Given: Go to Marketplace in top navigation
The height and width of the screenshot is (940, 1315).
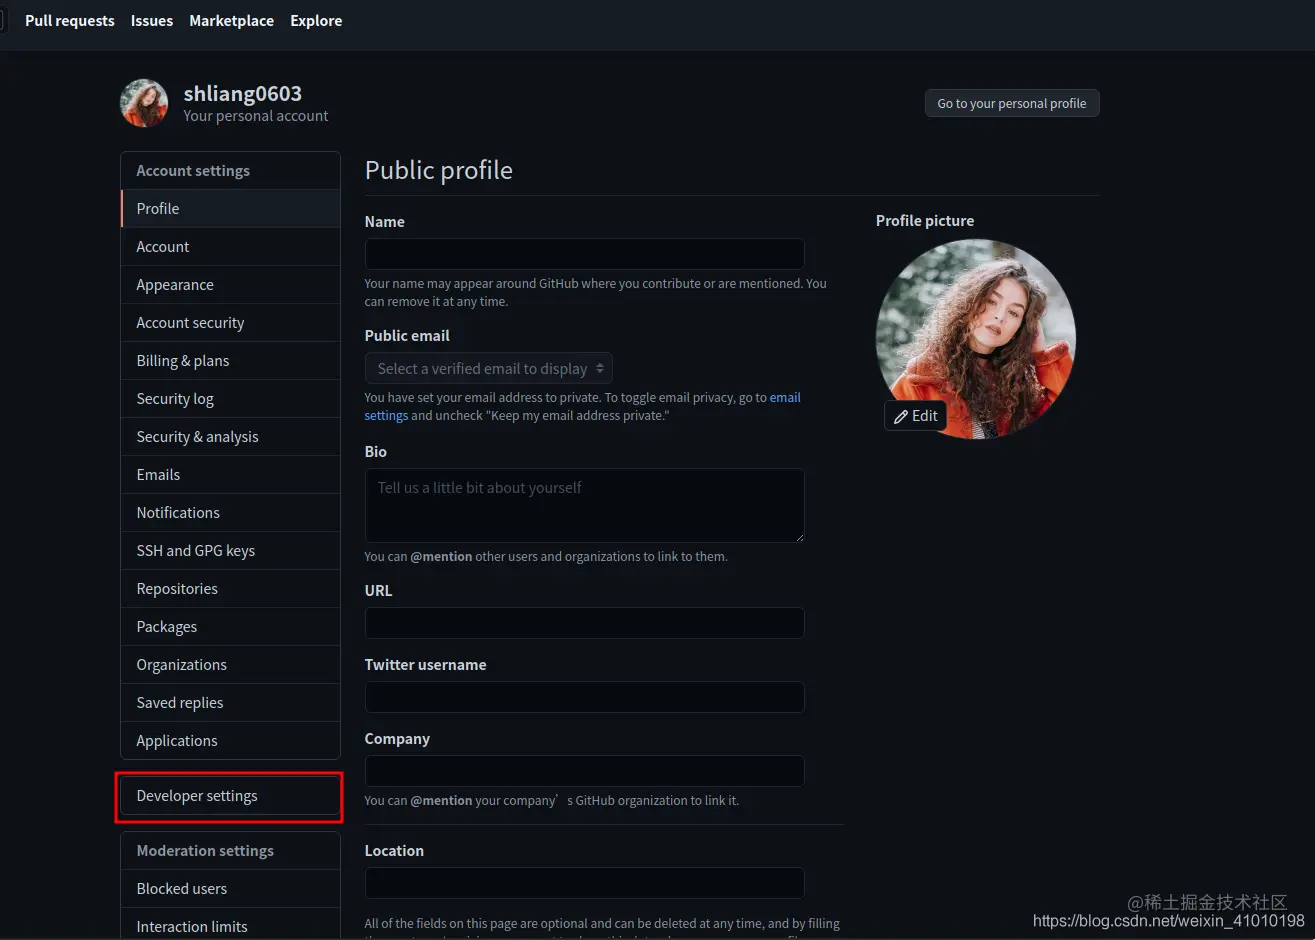Looking at the screenshot, I should coord(232,20).
